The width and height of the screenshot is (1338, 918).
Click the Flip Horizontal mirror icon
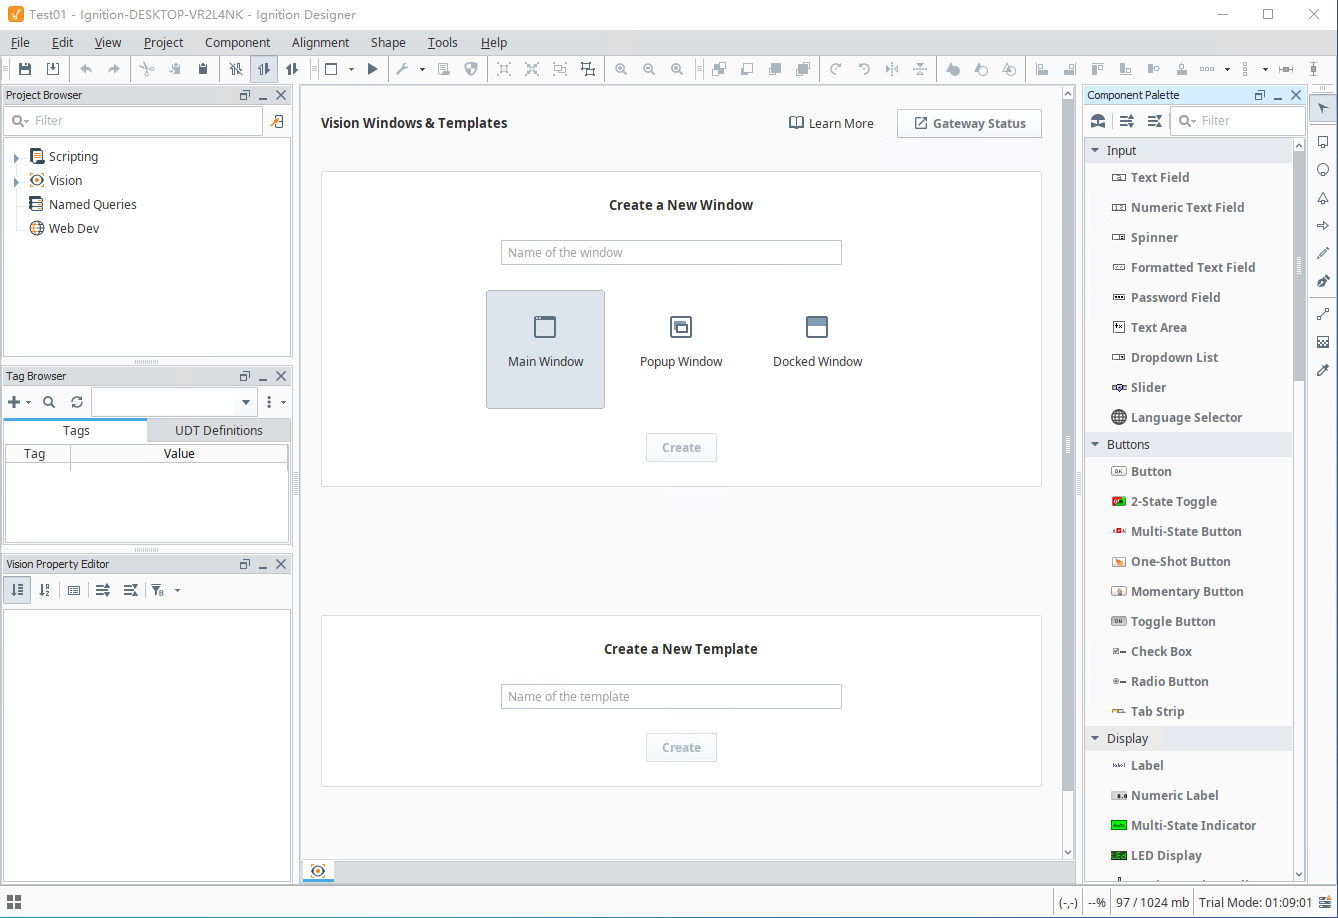pos(892,69)
